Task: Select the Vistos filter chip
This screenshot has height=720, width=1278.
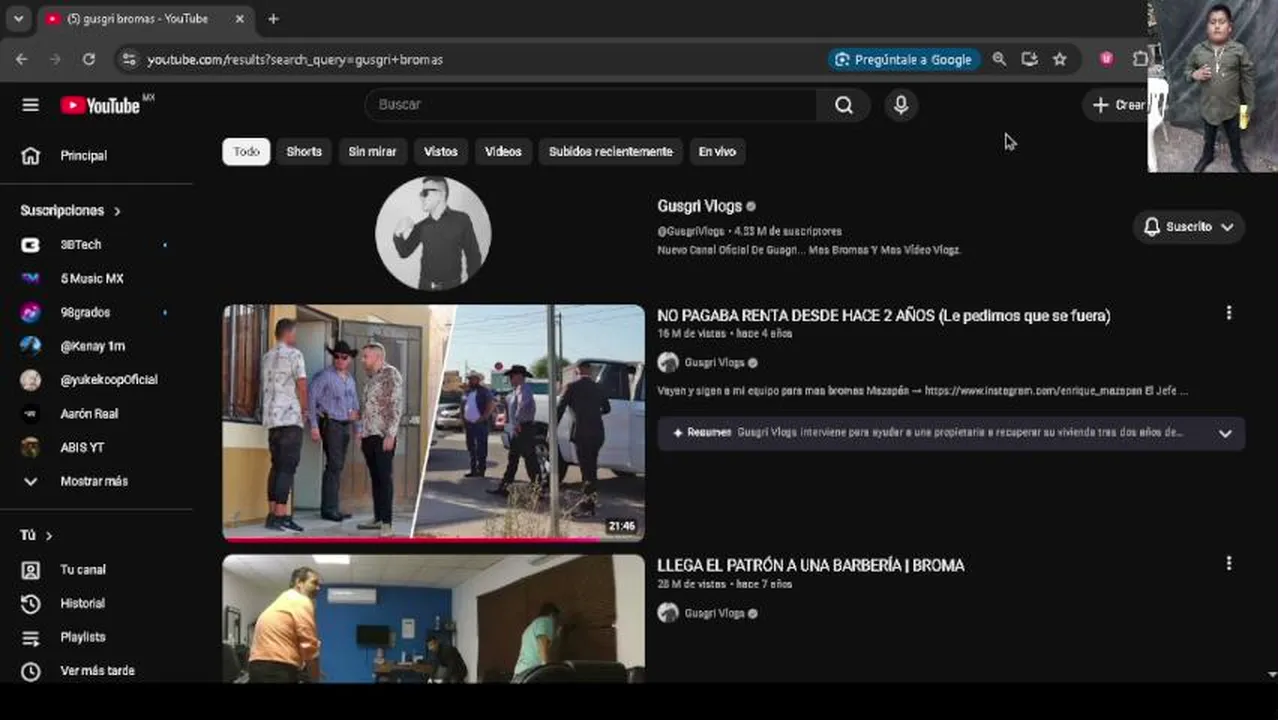Action: click(x=440, y=152)
